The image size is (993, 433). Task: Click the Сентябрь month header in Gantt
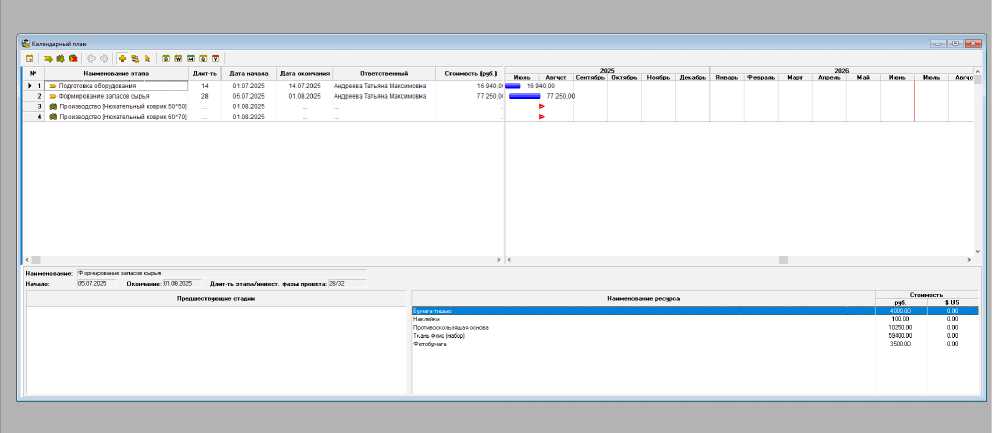590,77
